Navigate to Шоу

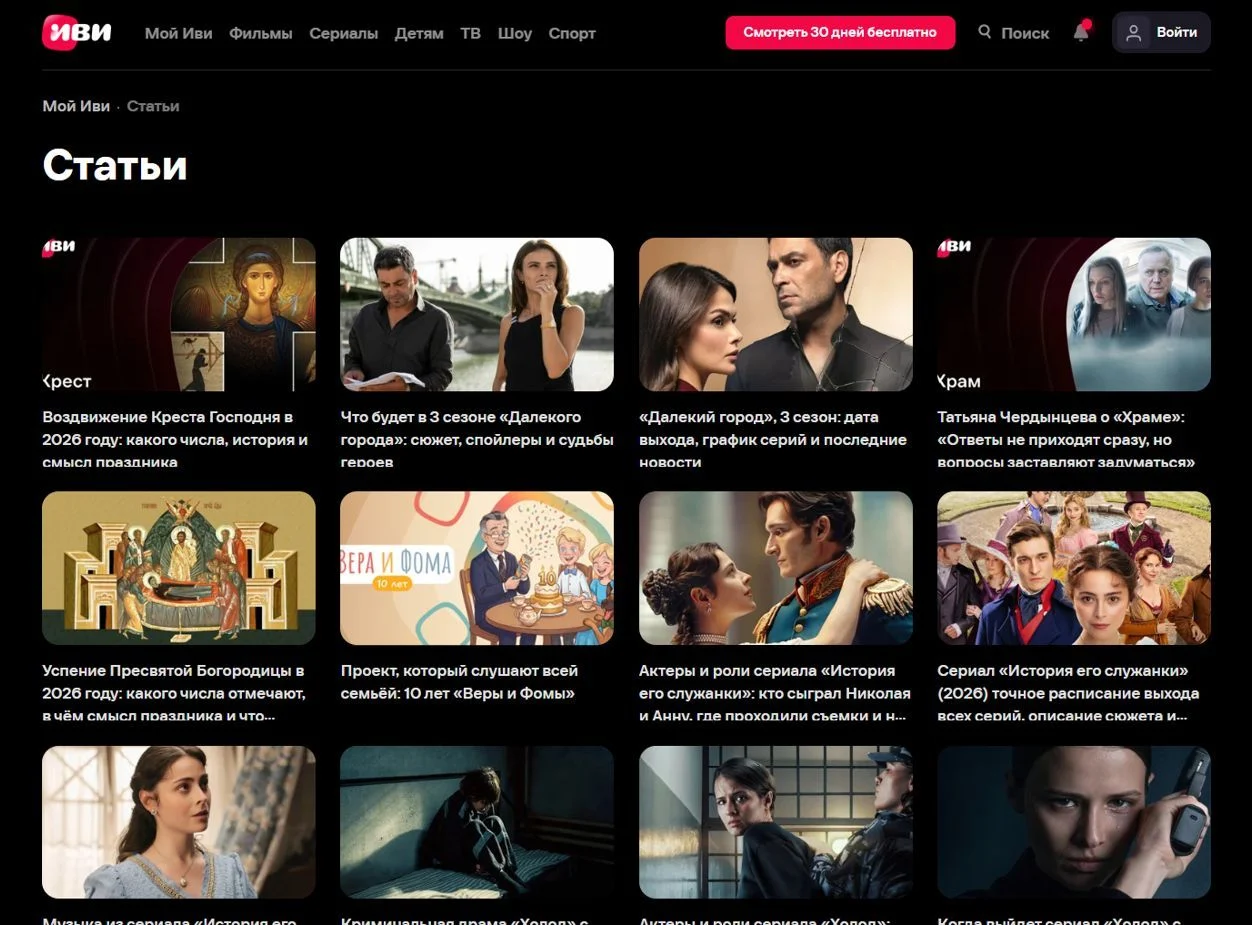pos(515,33)
